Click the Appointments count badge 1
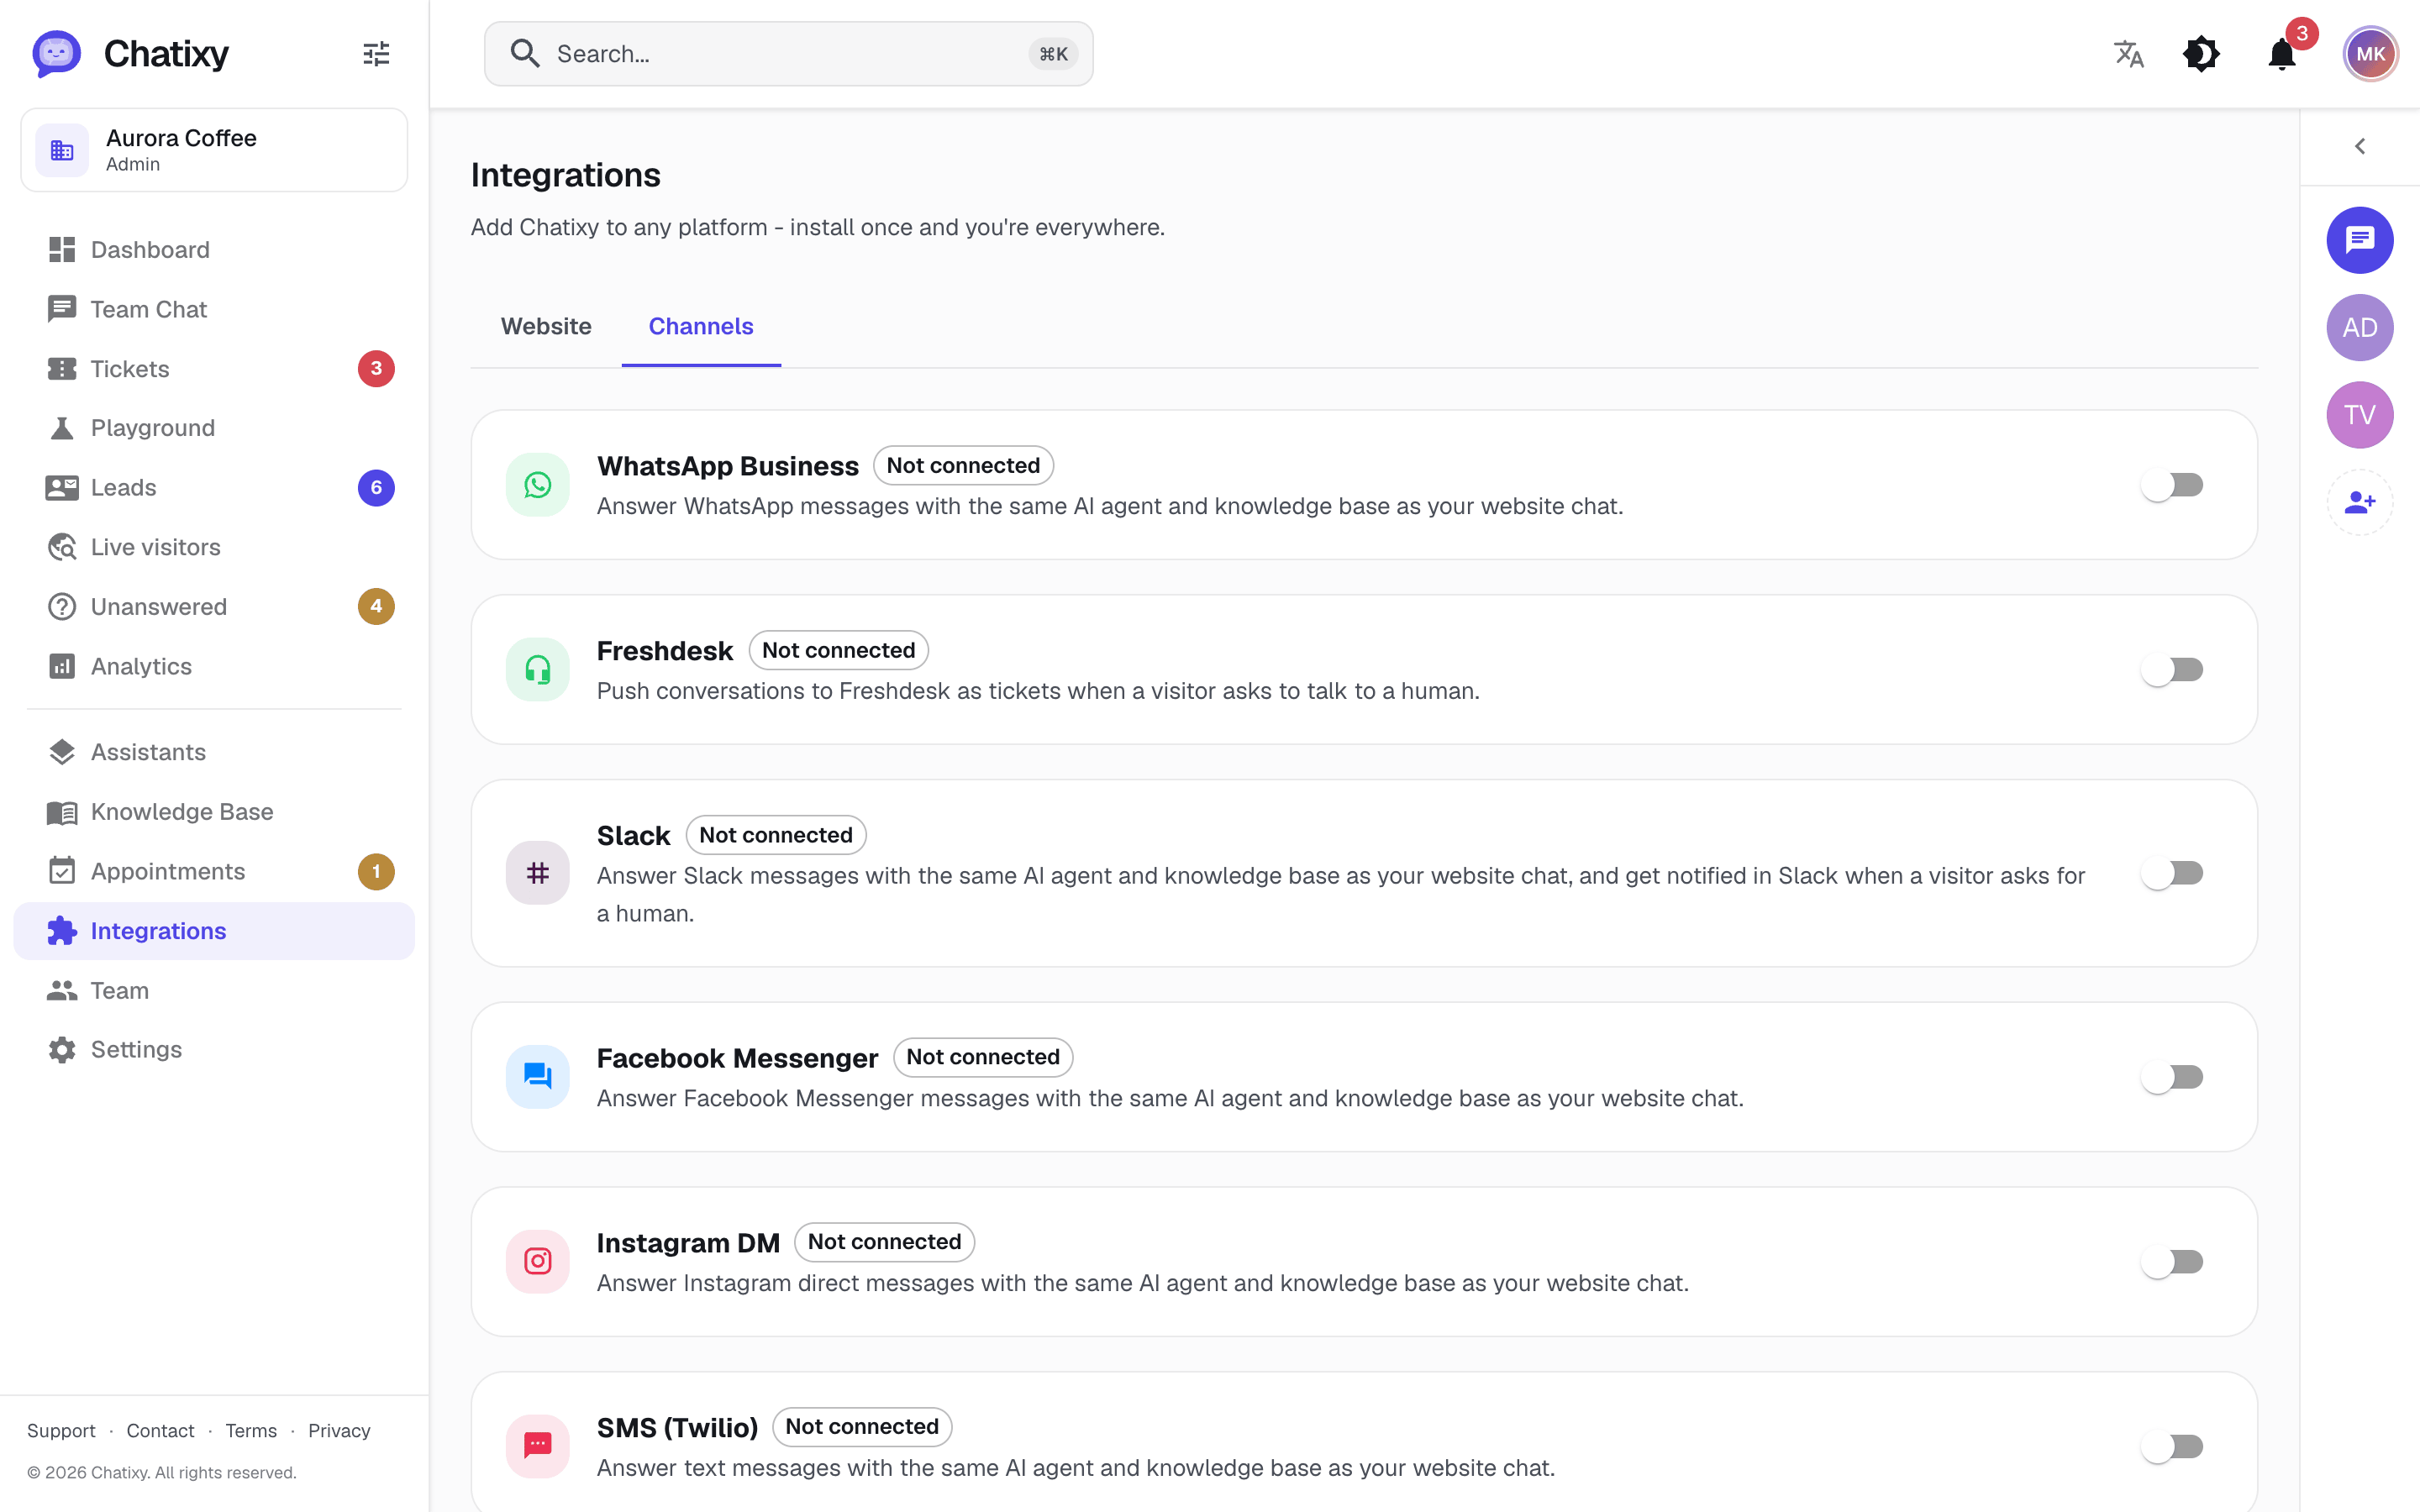The height and width of the screenshot is (1512, 2420). coord(376,872)
